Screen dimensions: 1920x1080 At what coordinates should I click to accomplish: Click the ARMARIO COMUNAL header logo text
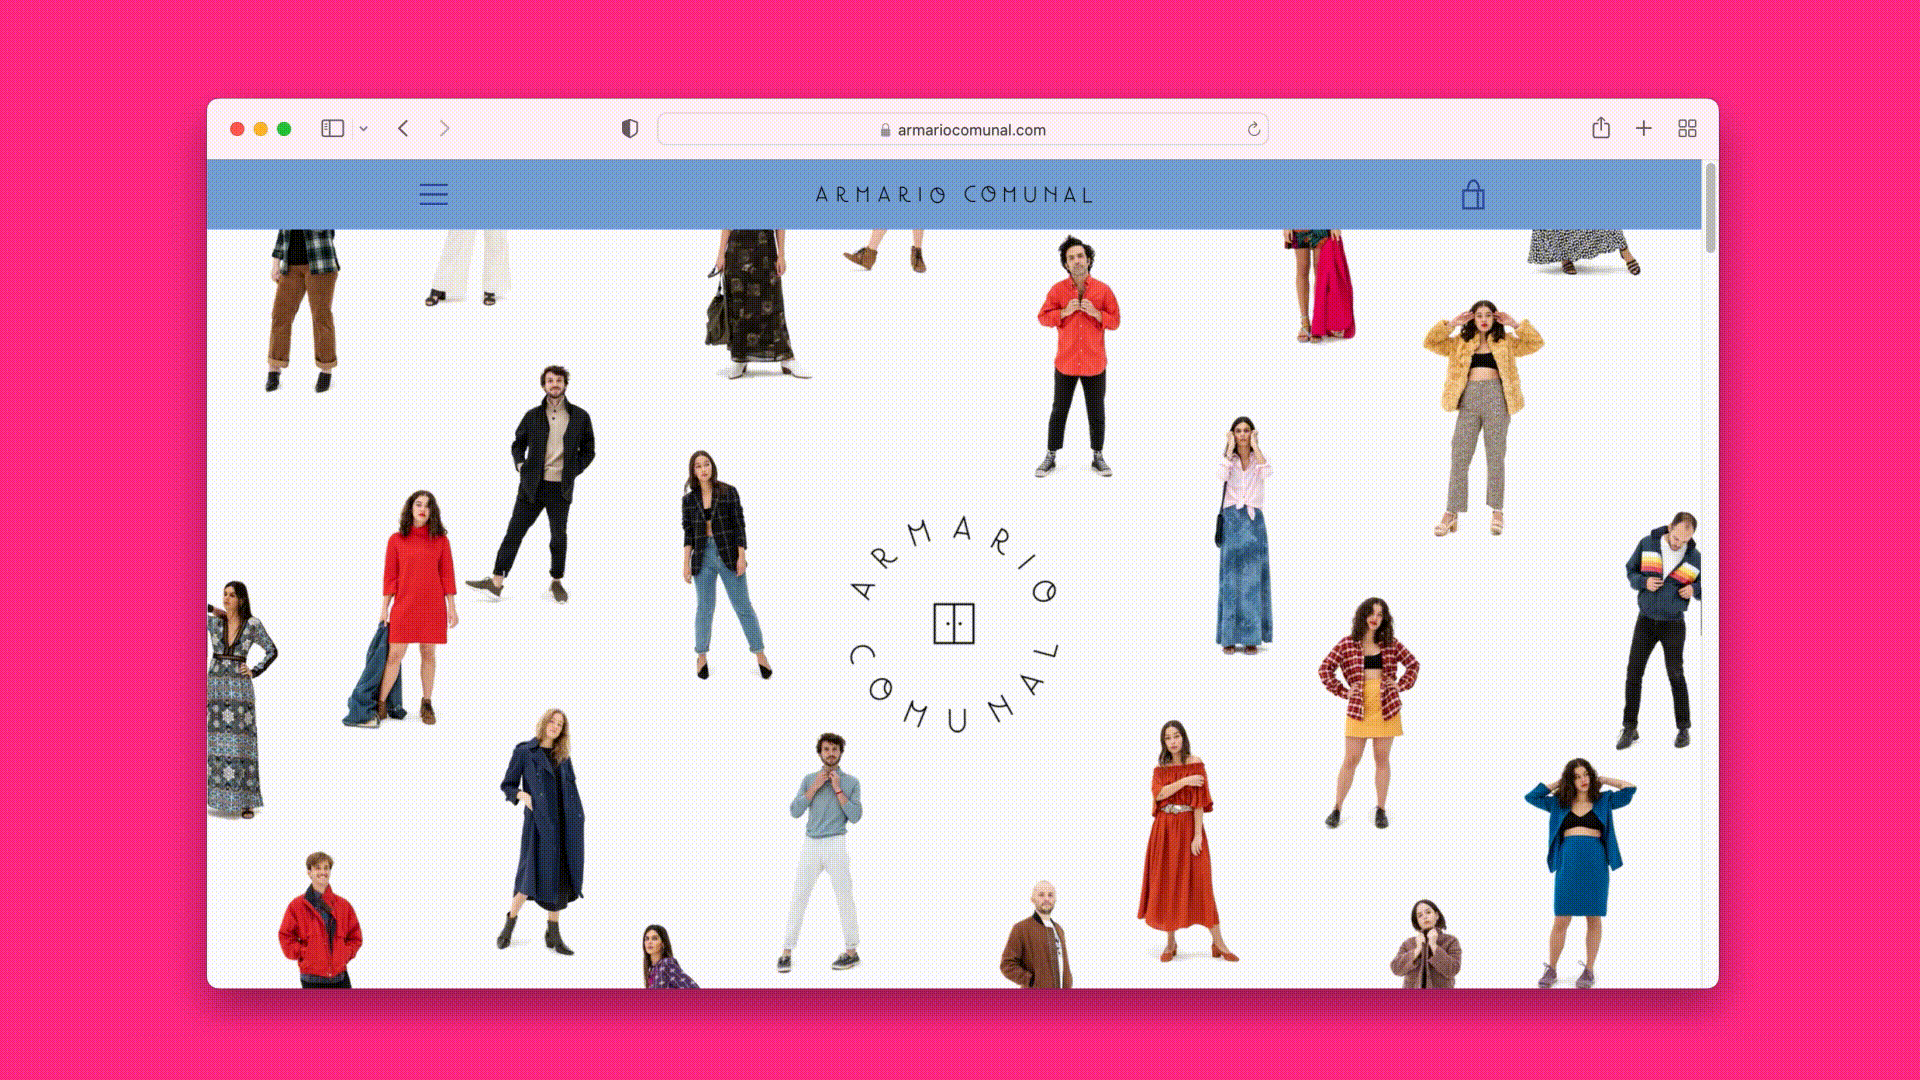coord(954,194)
